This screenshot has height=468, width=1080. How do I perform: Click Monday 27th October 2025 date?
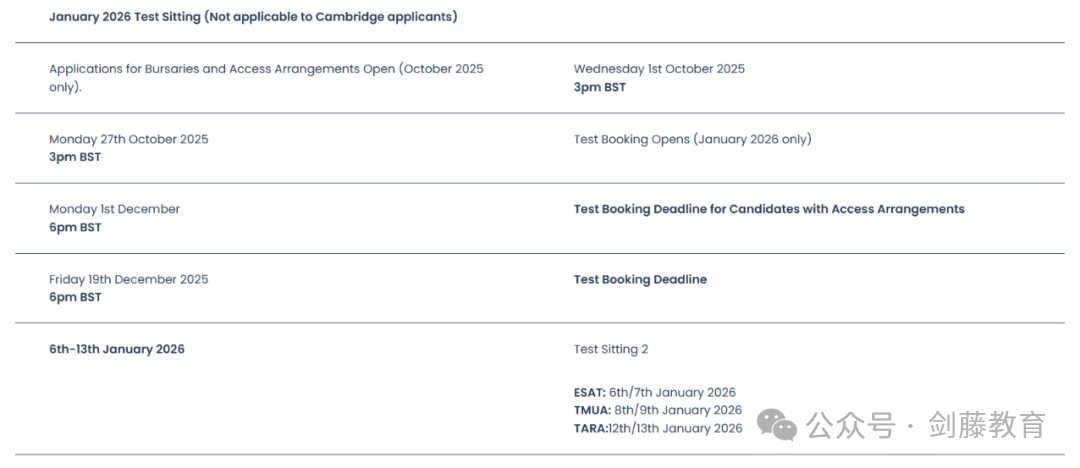pos(129,139)
